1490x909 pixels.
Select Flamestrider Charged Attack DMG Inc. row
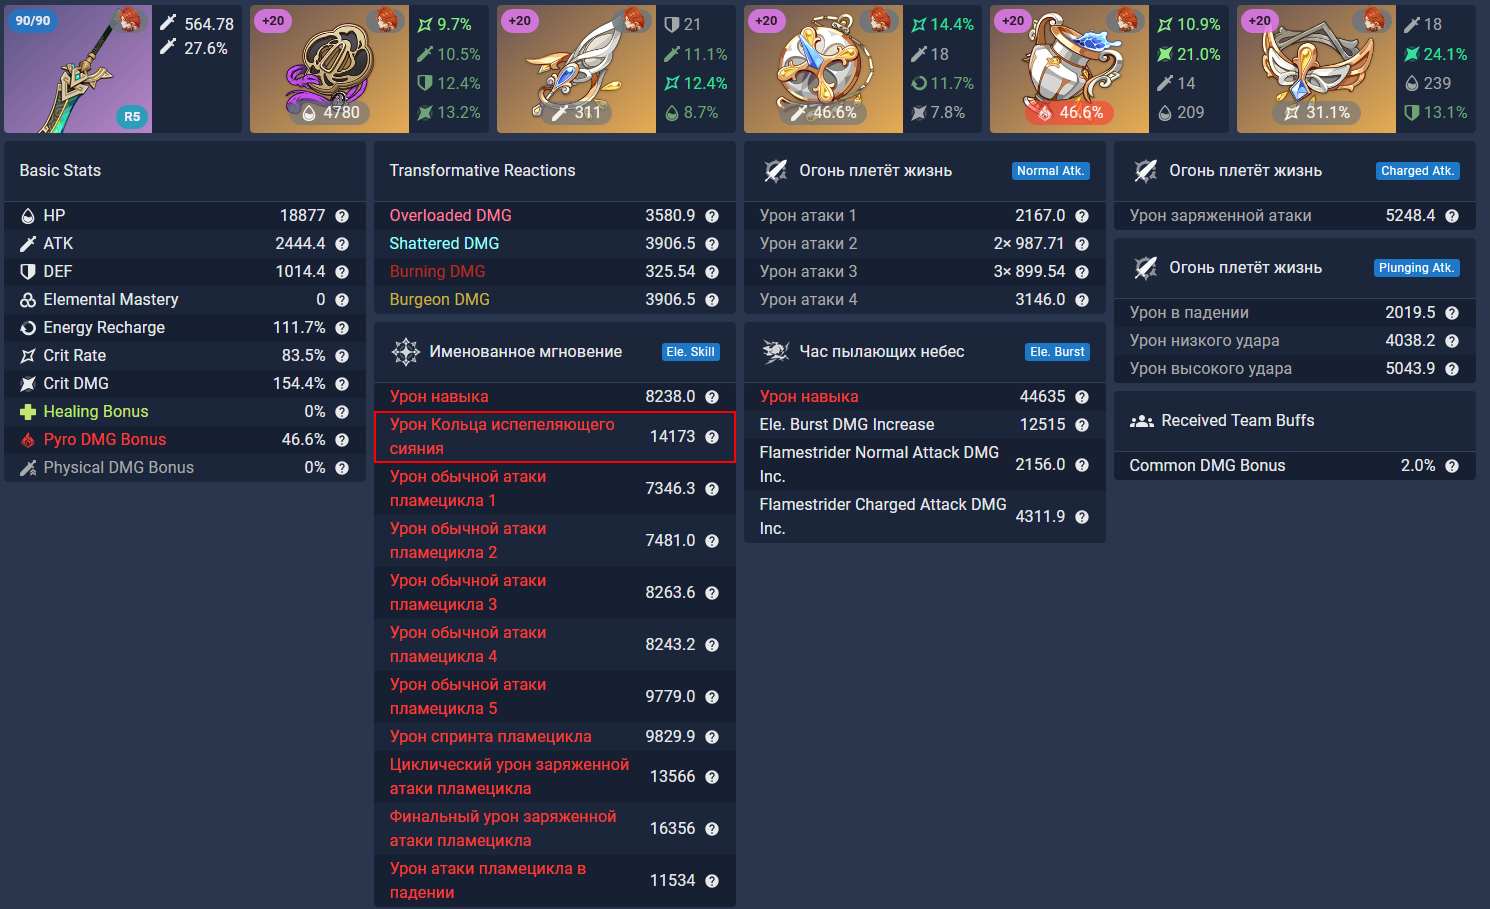click(925, 517)
